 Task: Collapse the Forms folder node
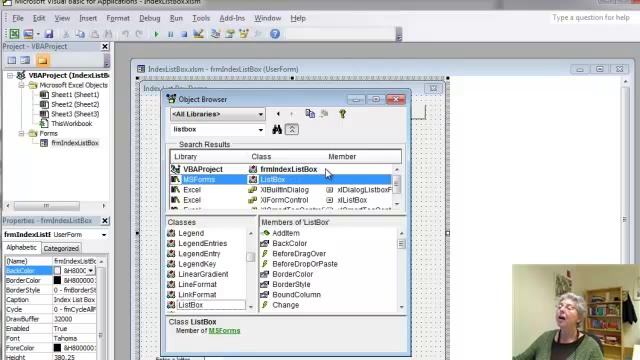coord(22,133)
